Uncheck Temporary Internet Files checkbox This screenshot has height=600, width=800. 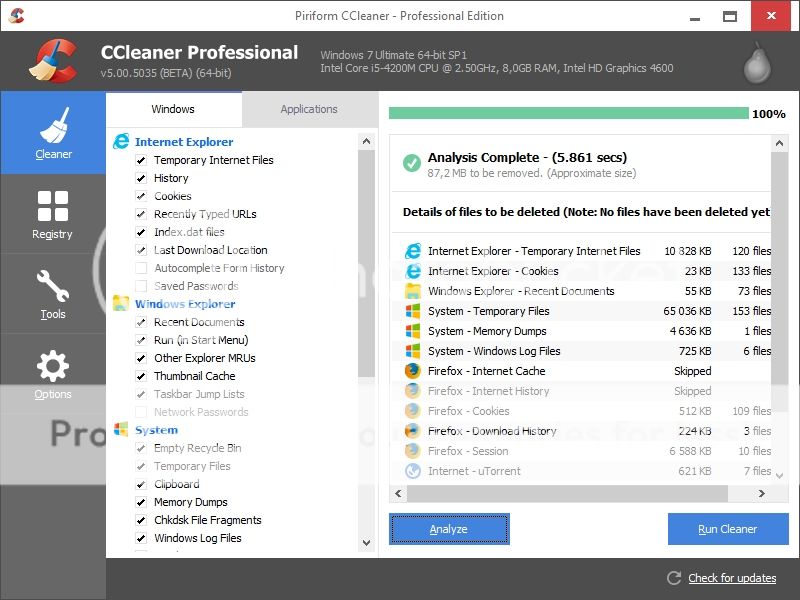(141, 160)
